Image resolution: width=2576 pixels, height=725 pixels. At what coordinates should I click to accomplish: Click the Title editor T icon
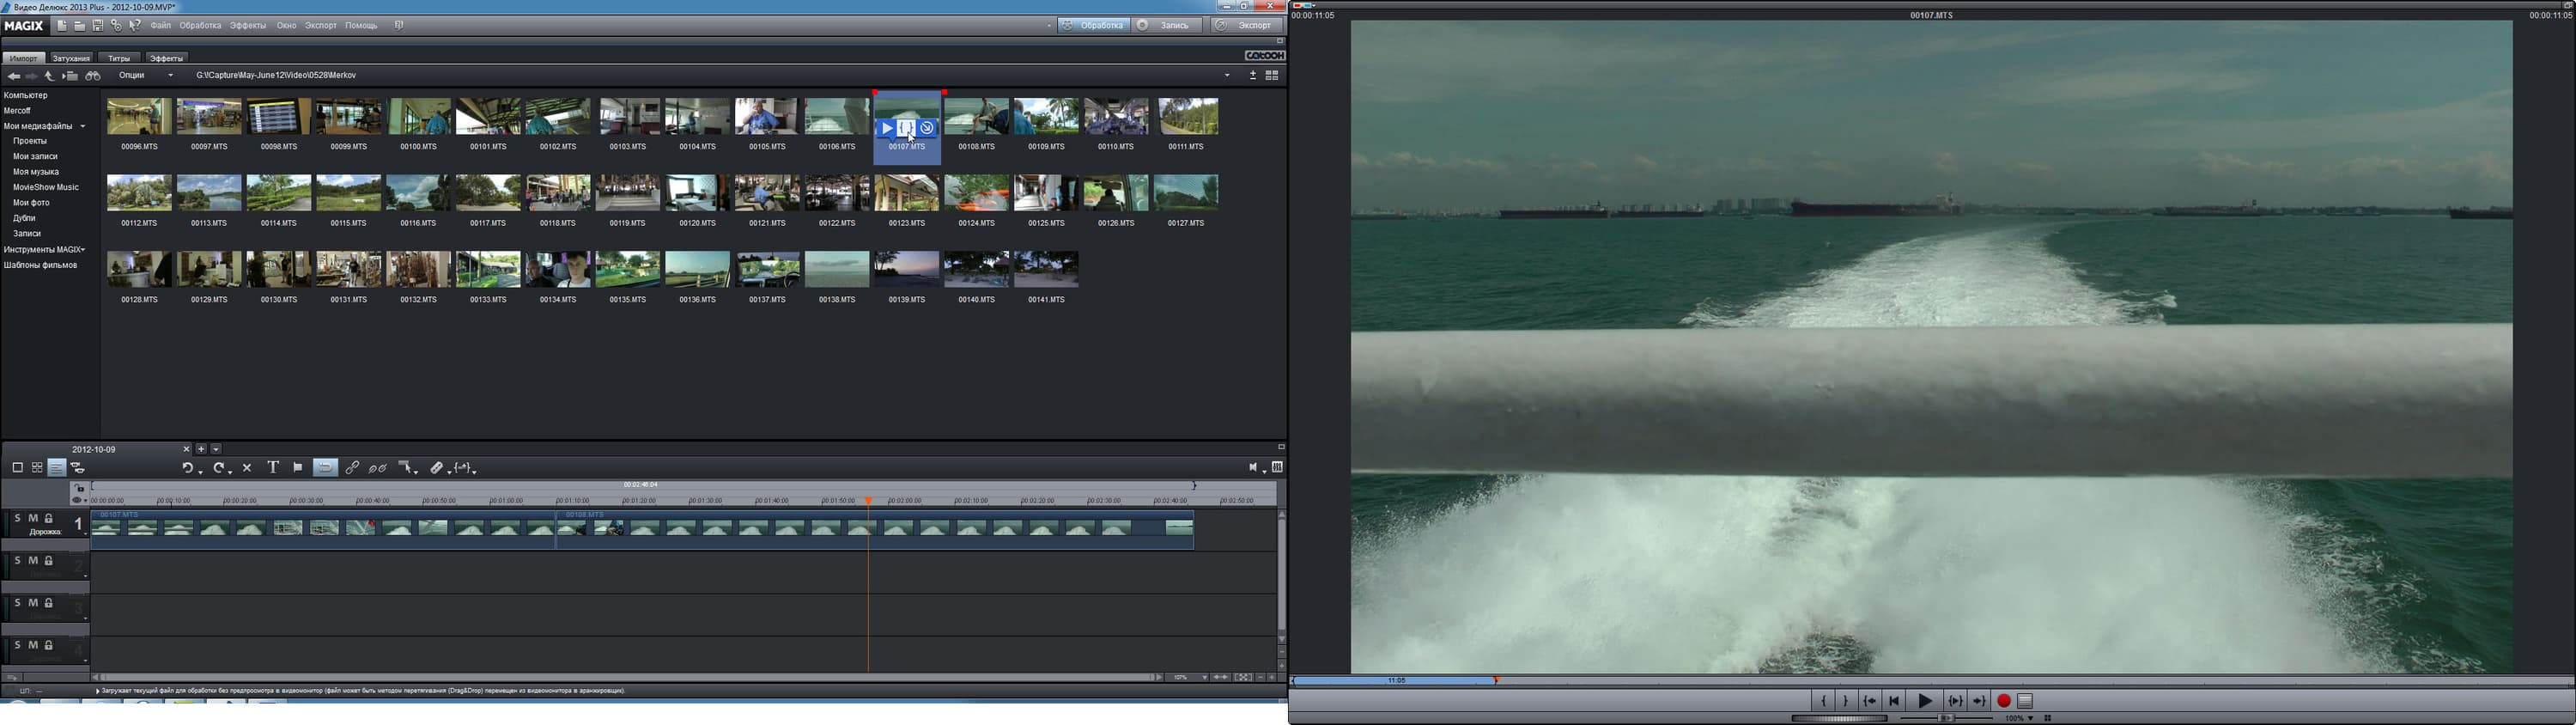(x=273, y=468)
